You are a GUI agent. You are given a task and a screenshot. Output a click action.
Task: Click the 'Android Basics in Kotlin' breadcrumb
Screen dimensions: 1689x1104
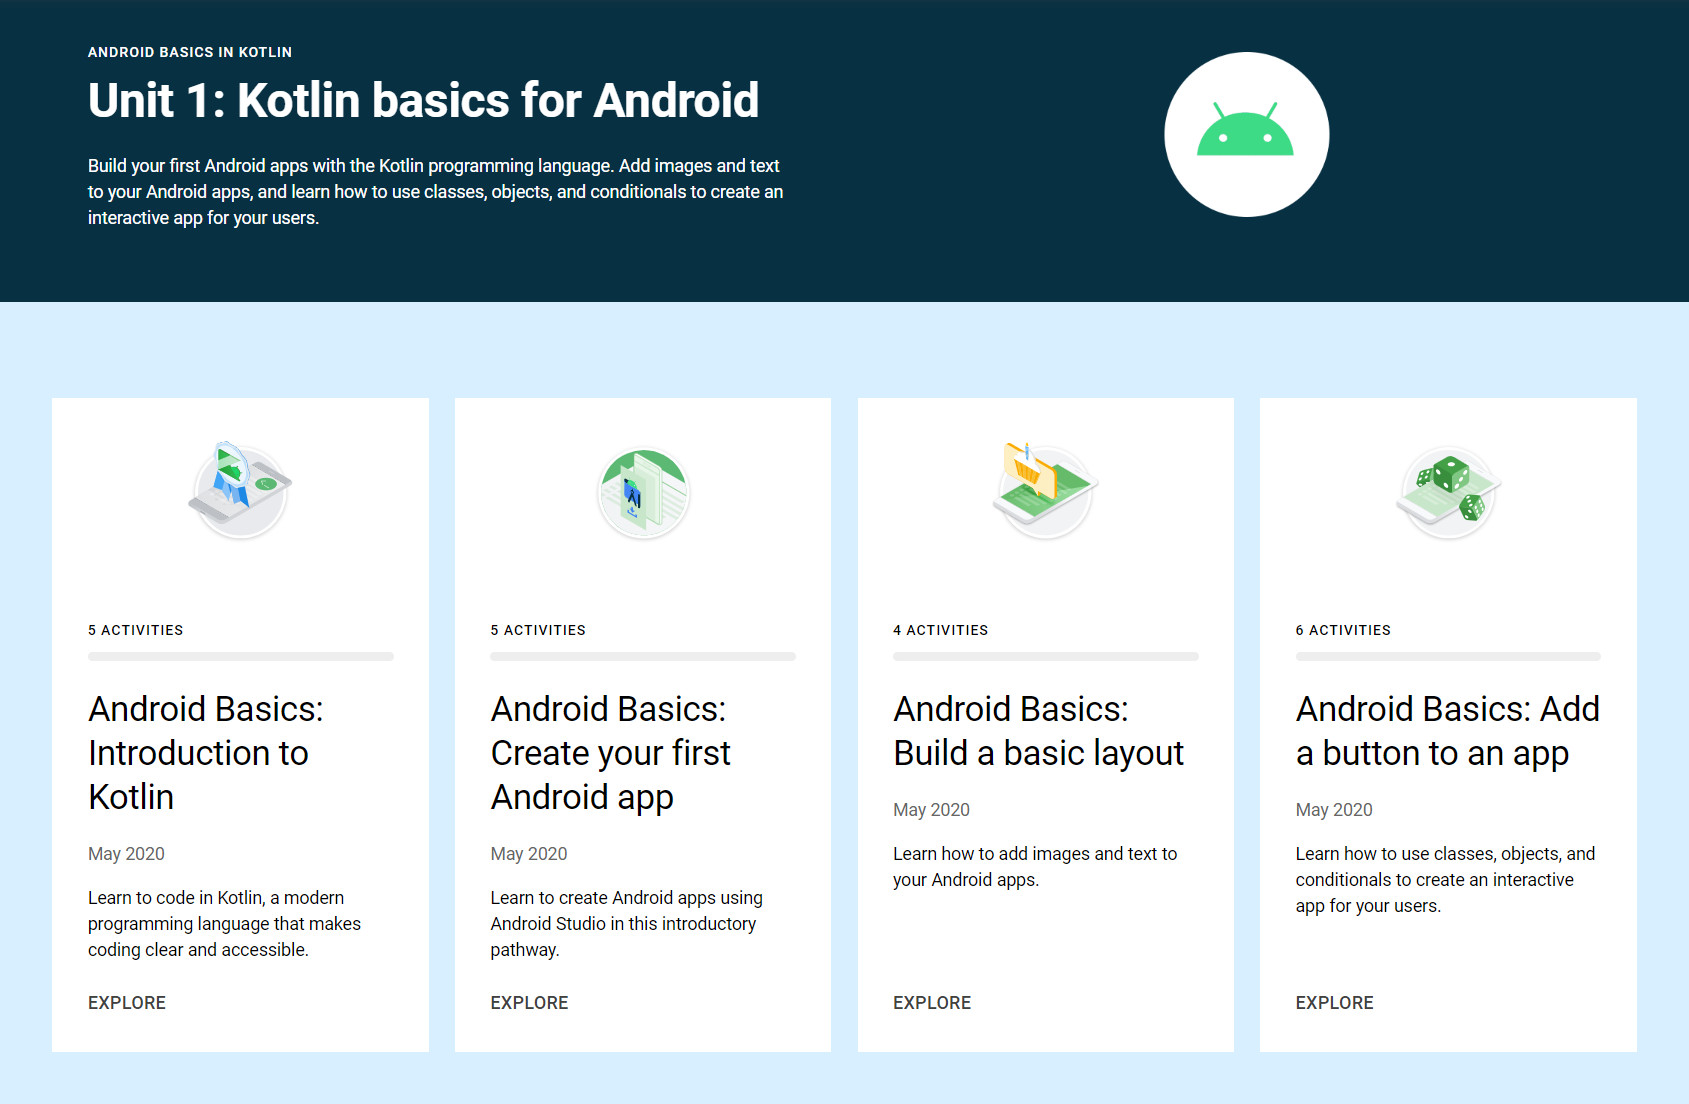(x=190, y=52)
